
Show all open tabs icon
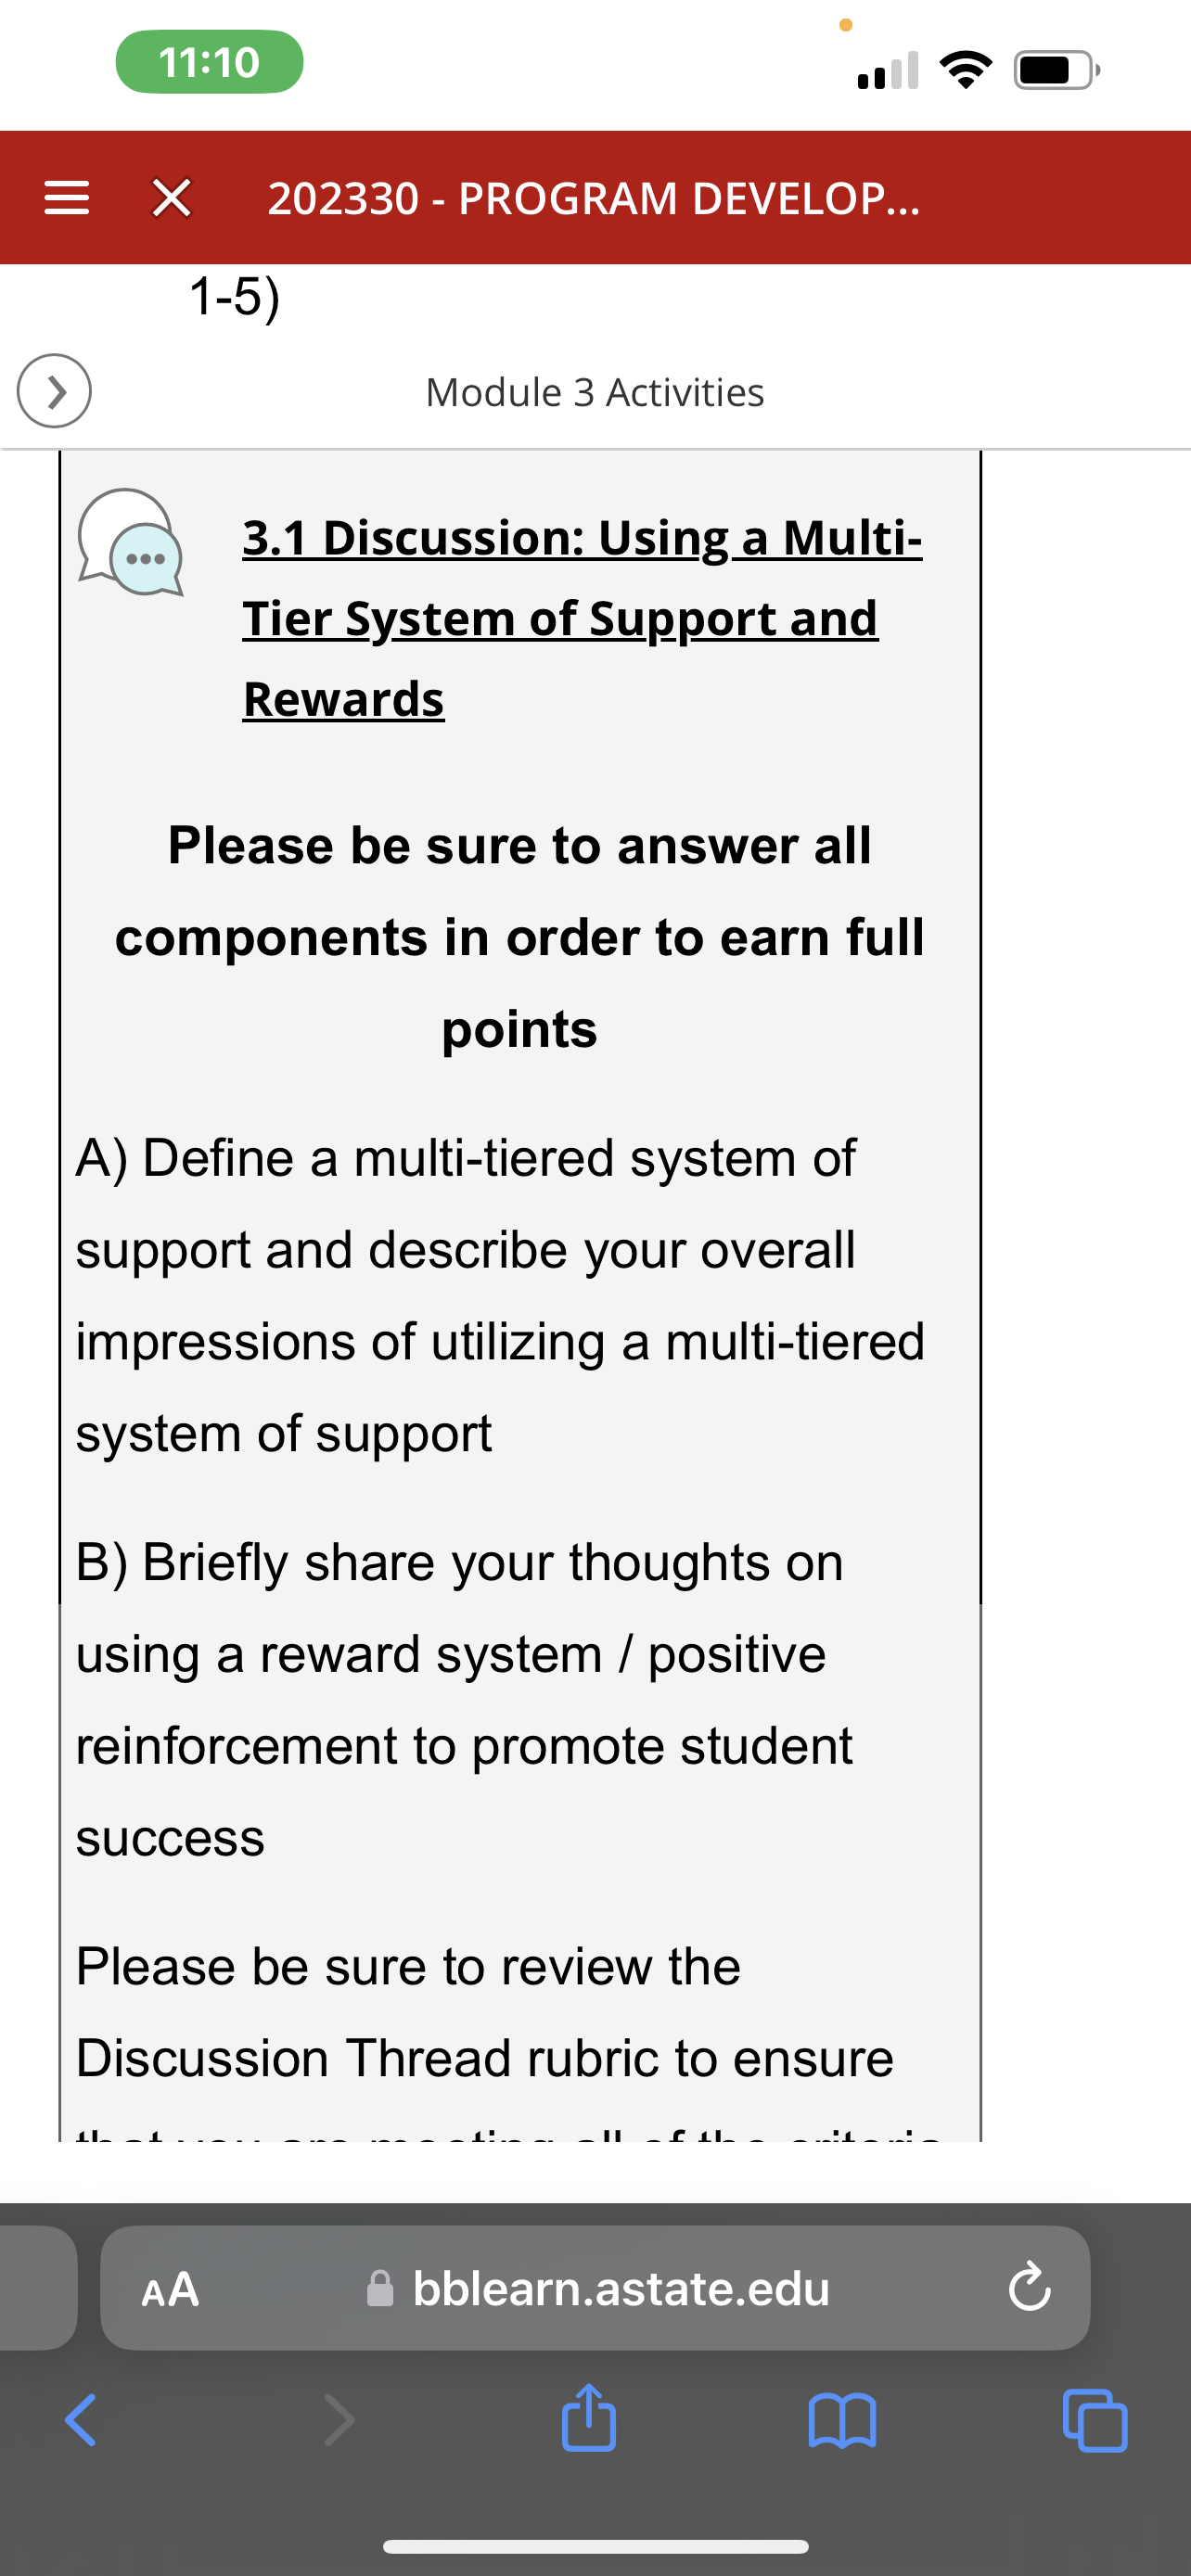coord(1095,2420)
